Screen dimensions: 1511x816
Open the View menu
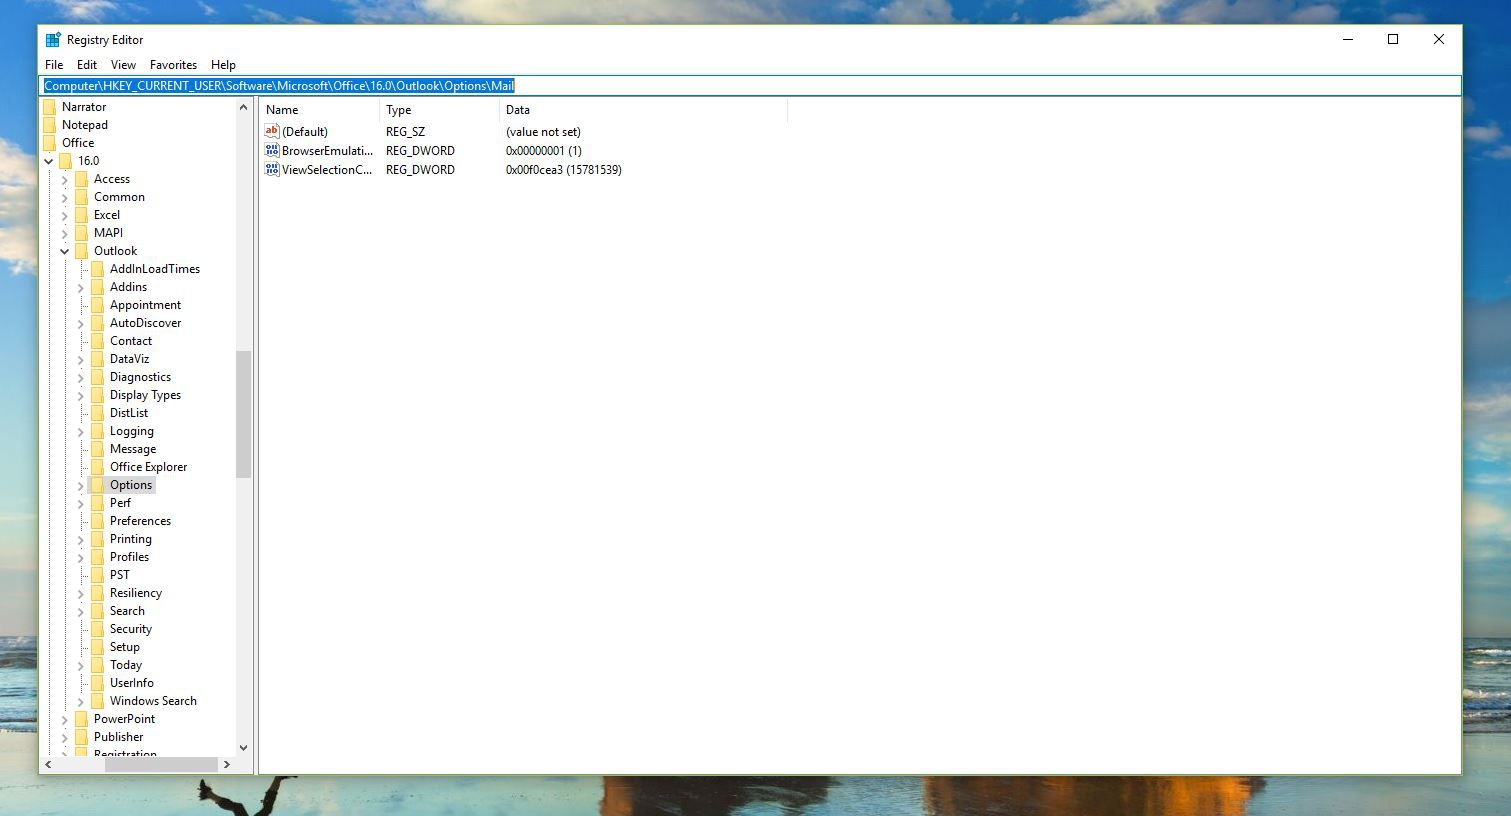click(123, 65)
